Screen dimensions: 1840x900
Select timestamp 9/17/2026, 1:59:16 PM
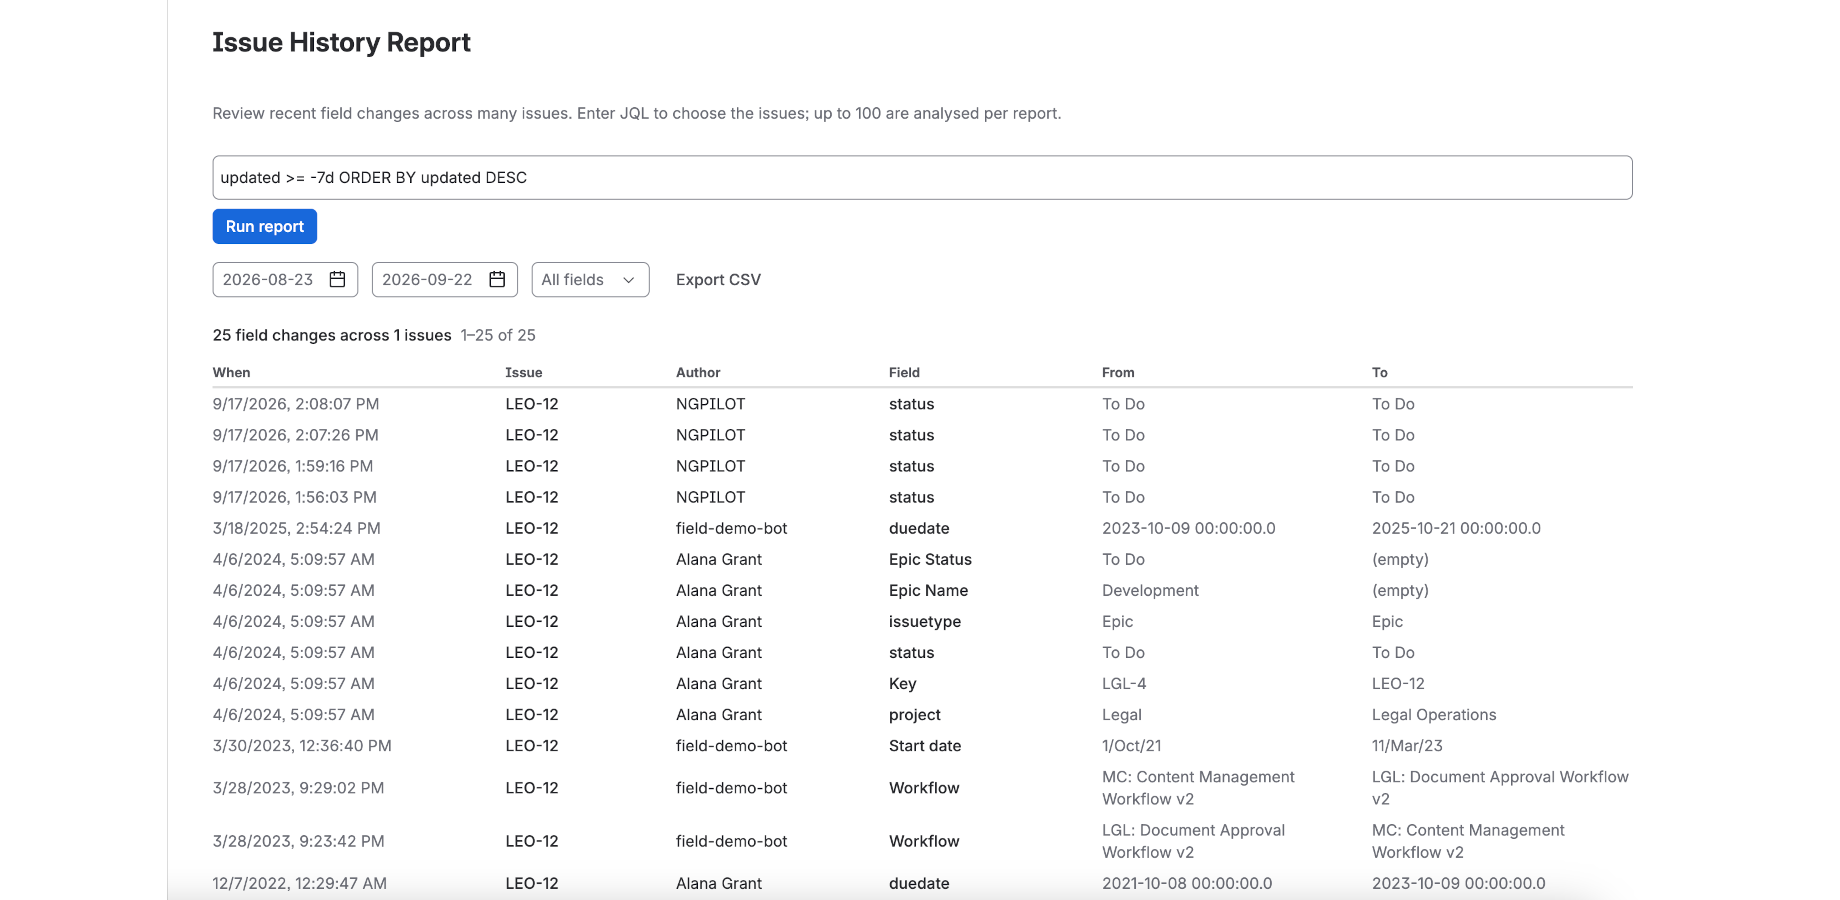tap(293, 466)
